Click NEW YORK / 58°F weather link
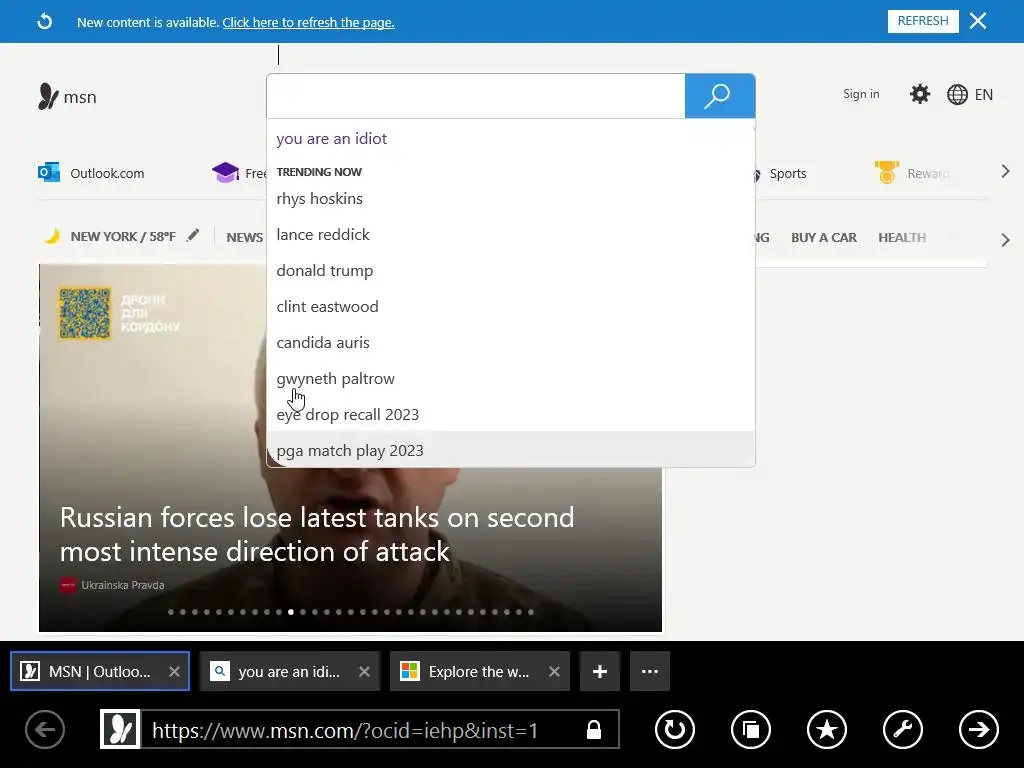The width and height of the screenshot is (1024, 768). (x=123, y=236)
